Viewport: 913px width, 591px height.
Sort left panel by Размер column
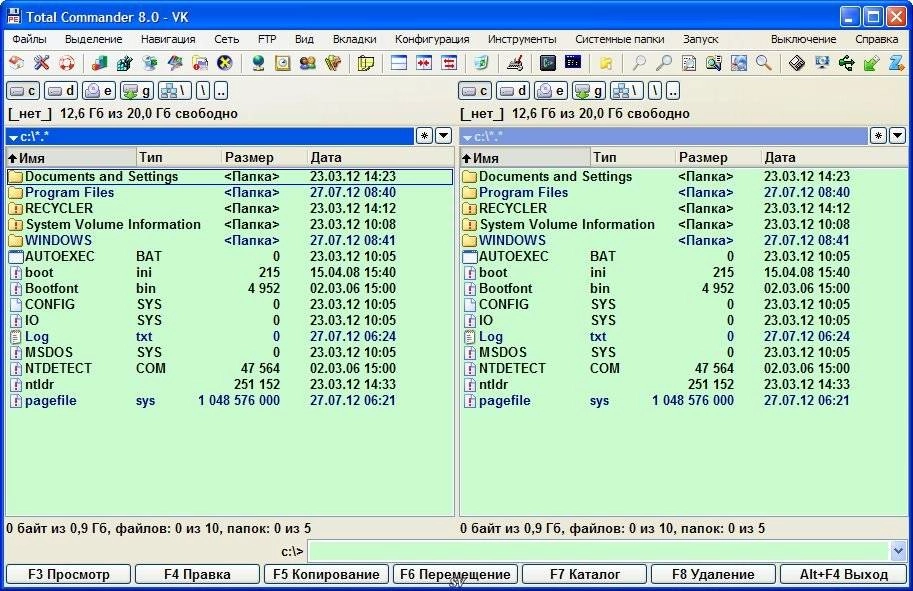(264, 157)
